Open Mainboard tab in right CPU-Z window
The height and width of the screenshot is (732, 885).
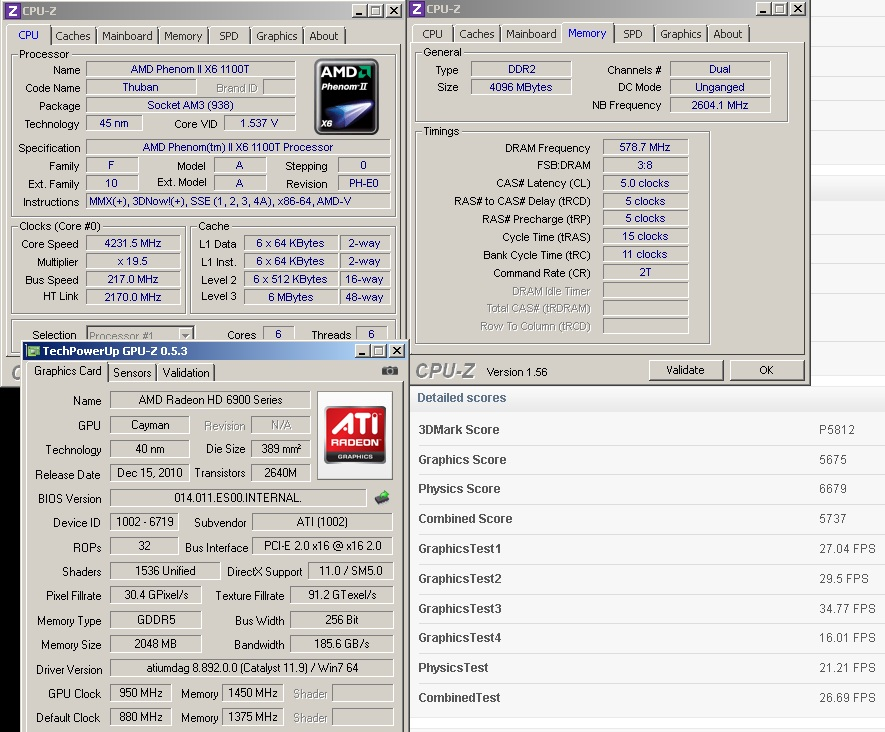click(x=531, y=34)
